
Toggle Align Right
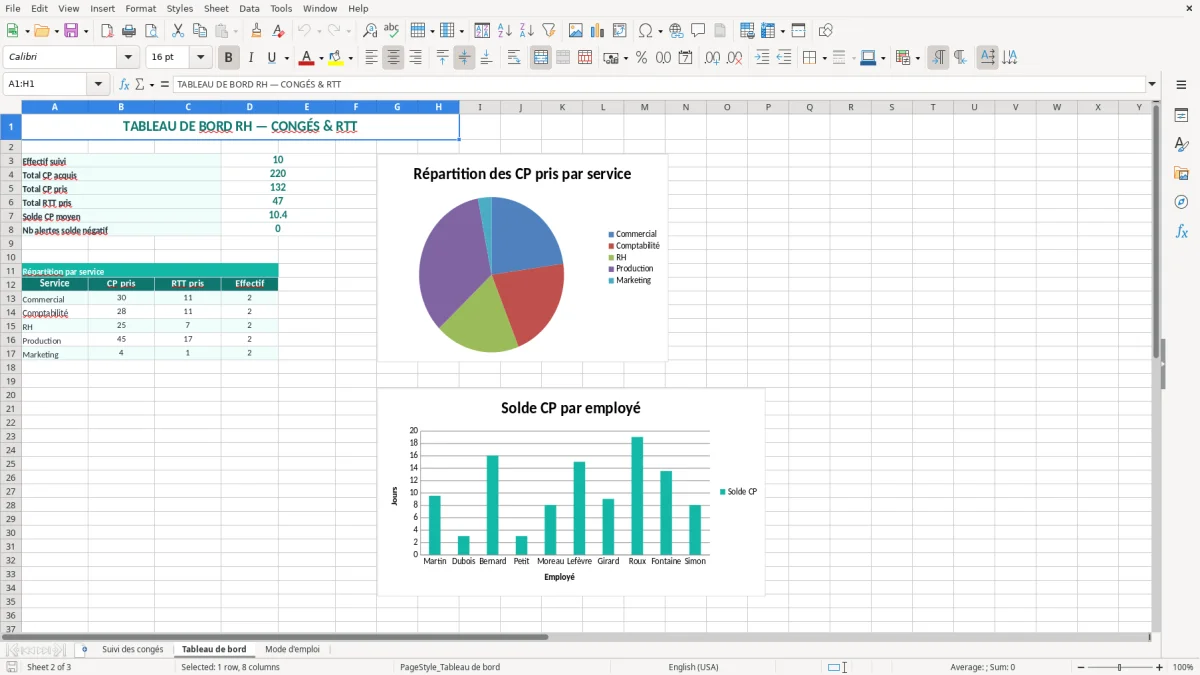pyautogui.click(x=415, y=58)
